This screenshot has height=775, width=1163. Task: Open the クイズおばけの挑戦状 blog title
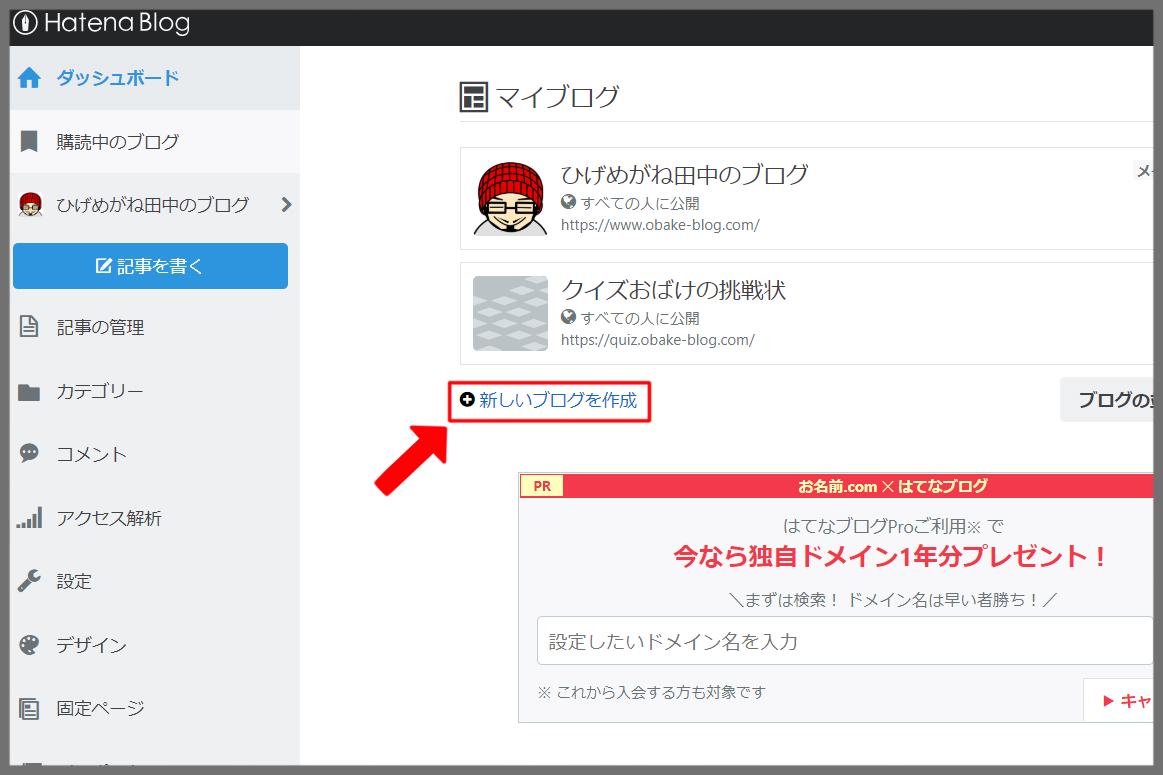(x=673, y=290)
